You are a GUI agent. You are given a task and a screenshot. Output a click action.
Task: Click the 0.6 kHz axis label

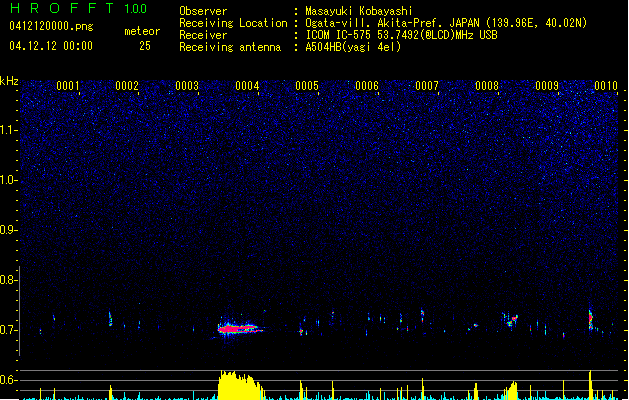coord(8,380)
